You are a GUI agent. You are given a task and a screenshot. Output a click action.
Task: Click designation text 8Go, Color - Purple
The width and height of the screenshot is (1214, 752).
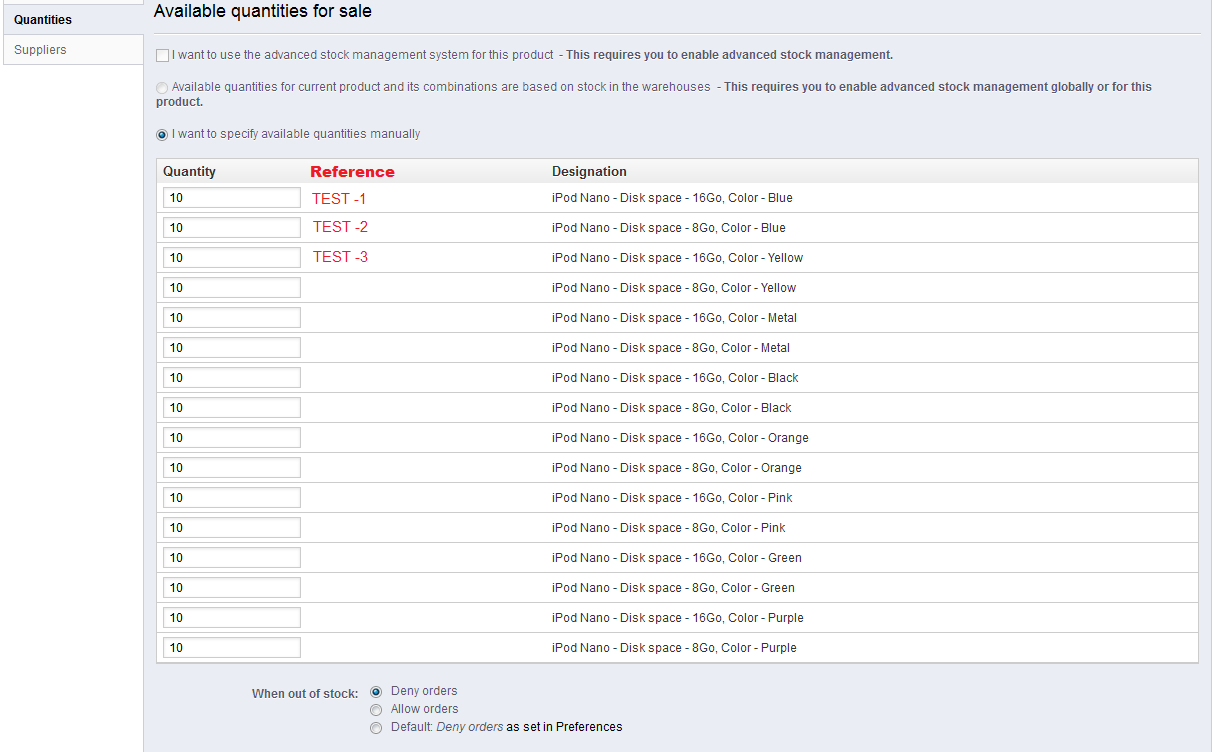coord(674,648)
